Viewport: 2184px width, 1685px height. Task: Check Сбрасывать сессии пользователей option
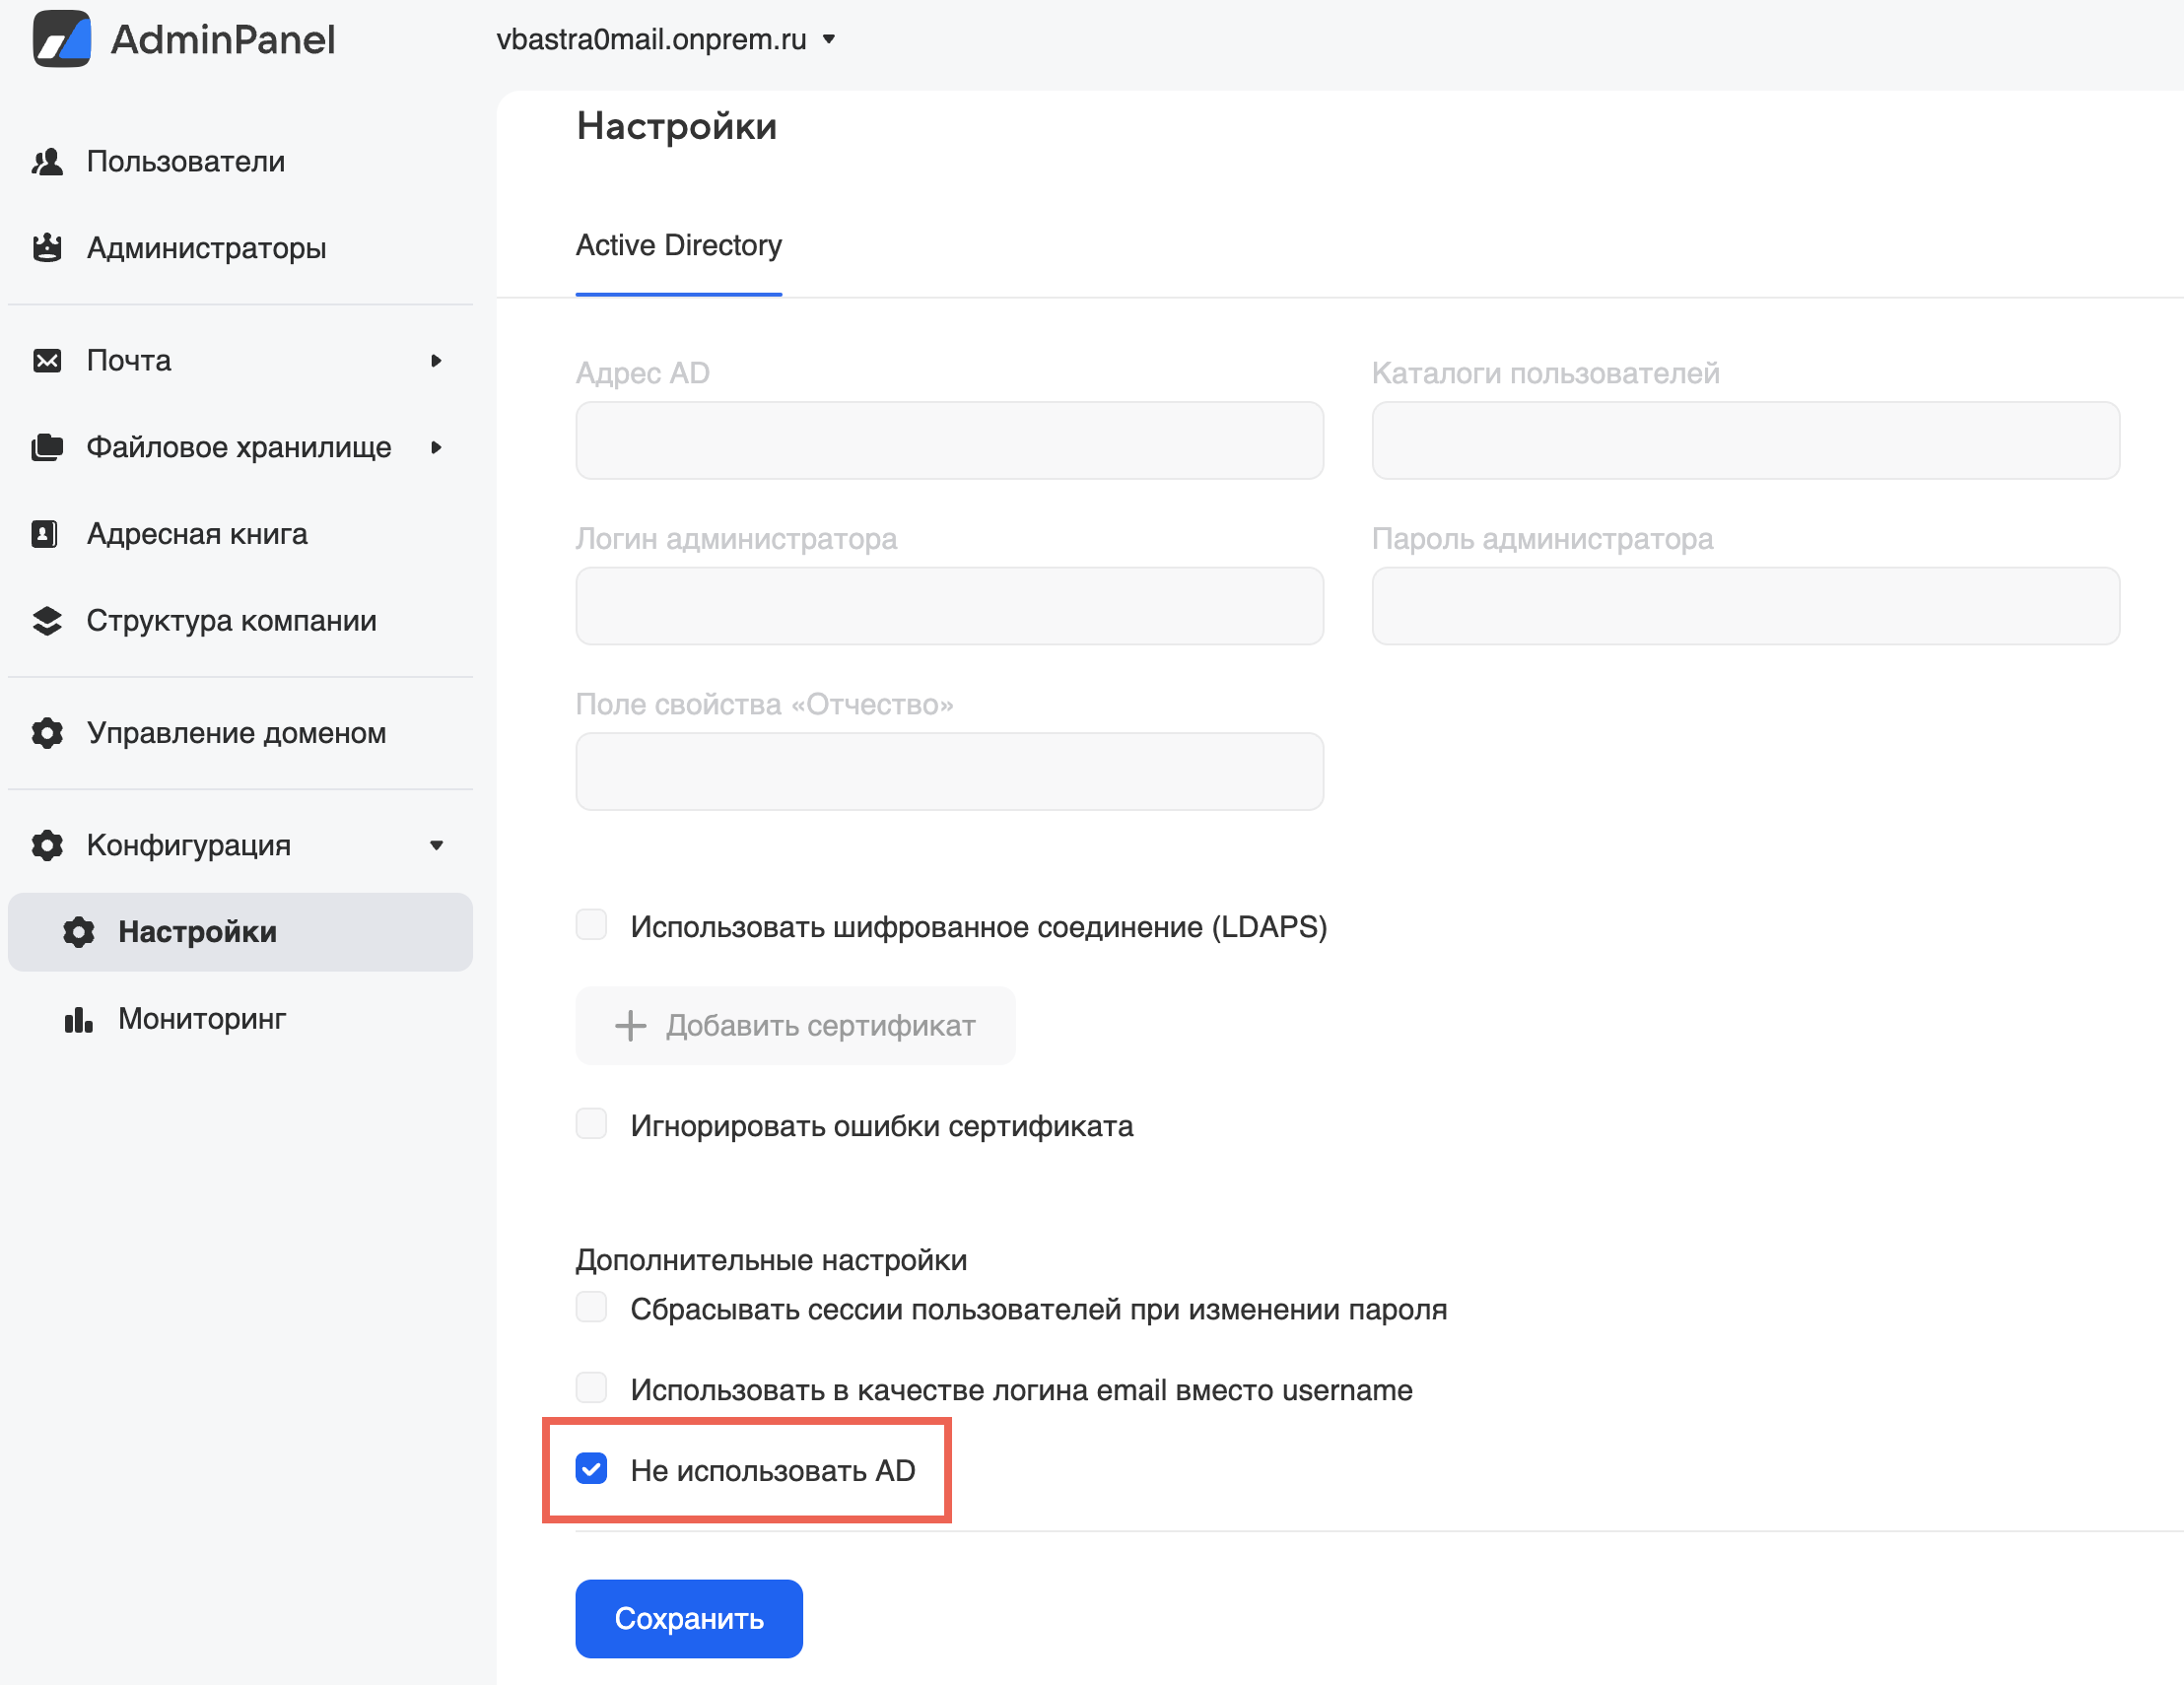point(591,1308)
